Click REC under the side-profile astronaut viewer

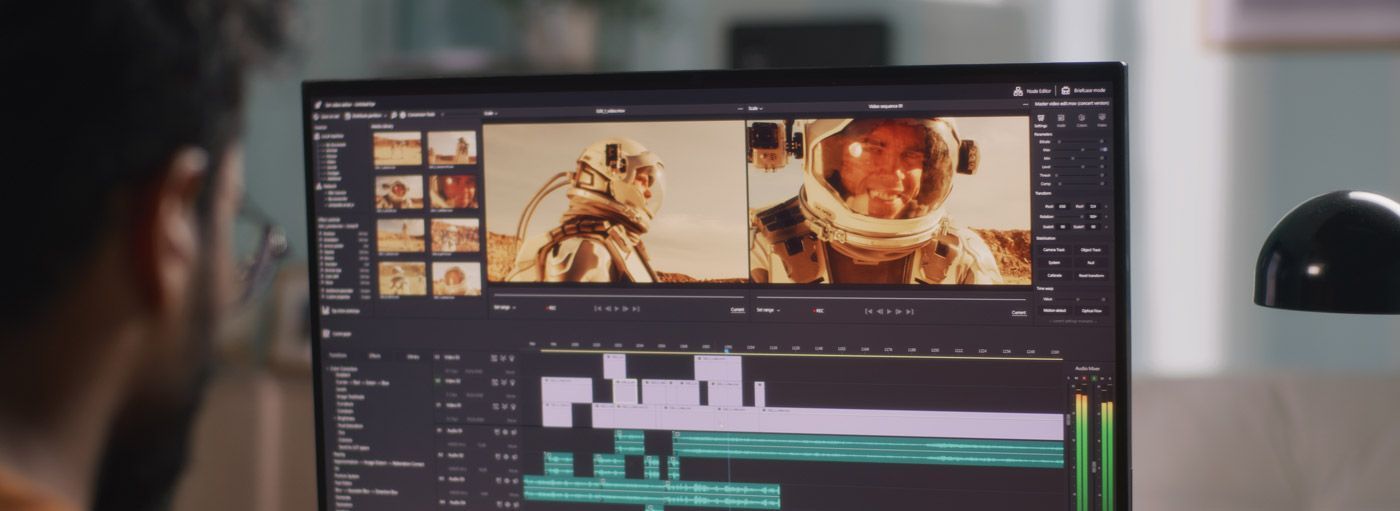[551, 308]
